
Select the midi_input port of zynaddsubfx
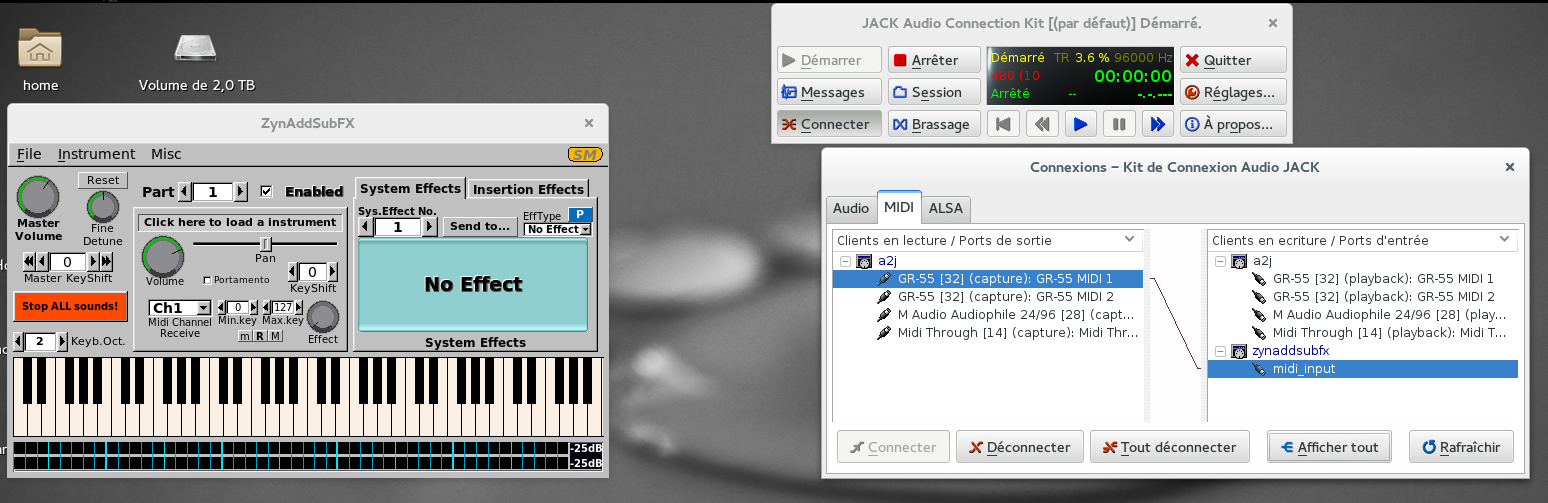[x=1363, y=369]
